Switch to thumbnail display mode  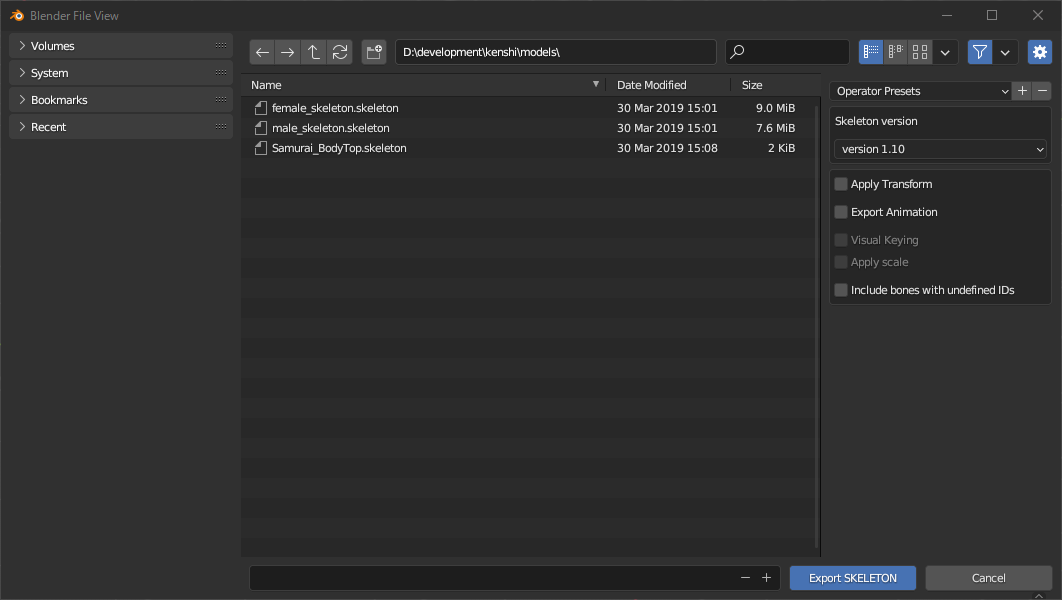(920, 52)
